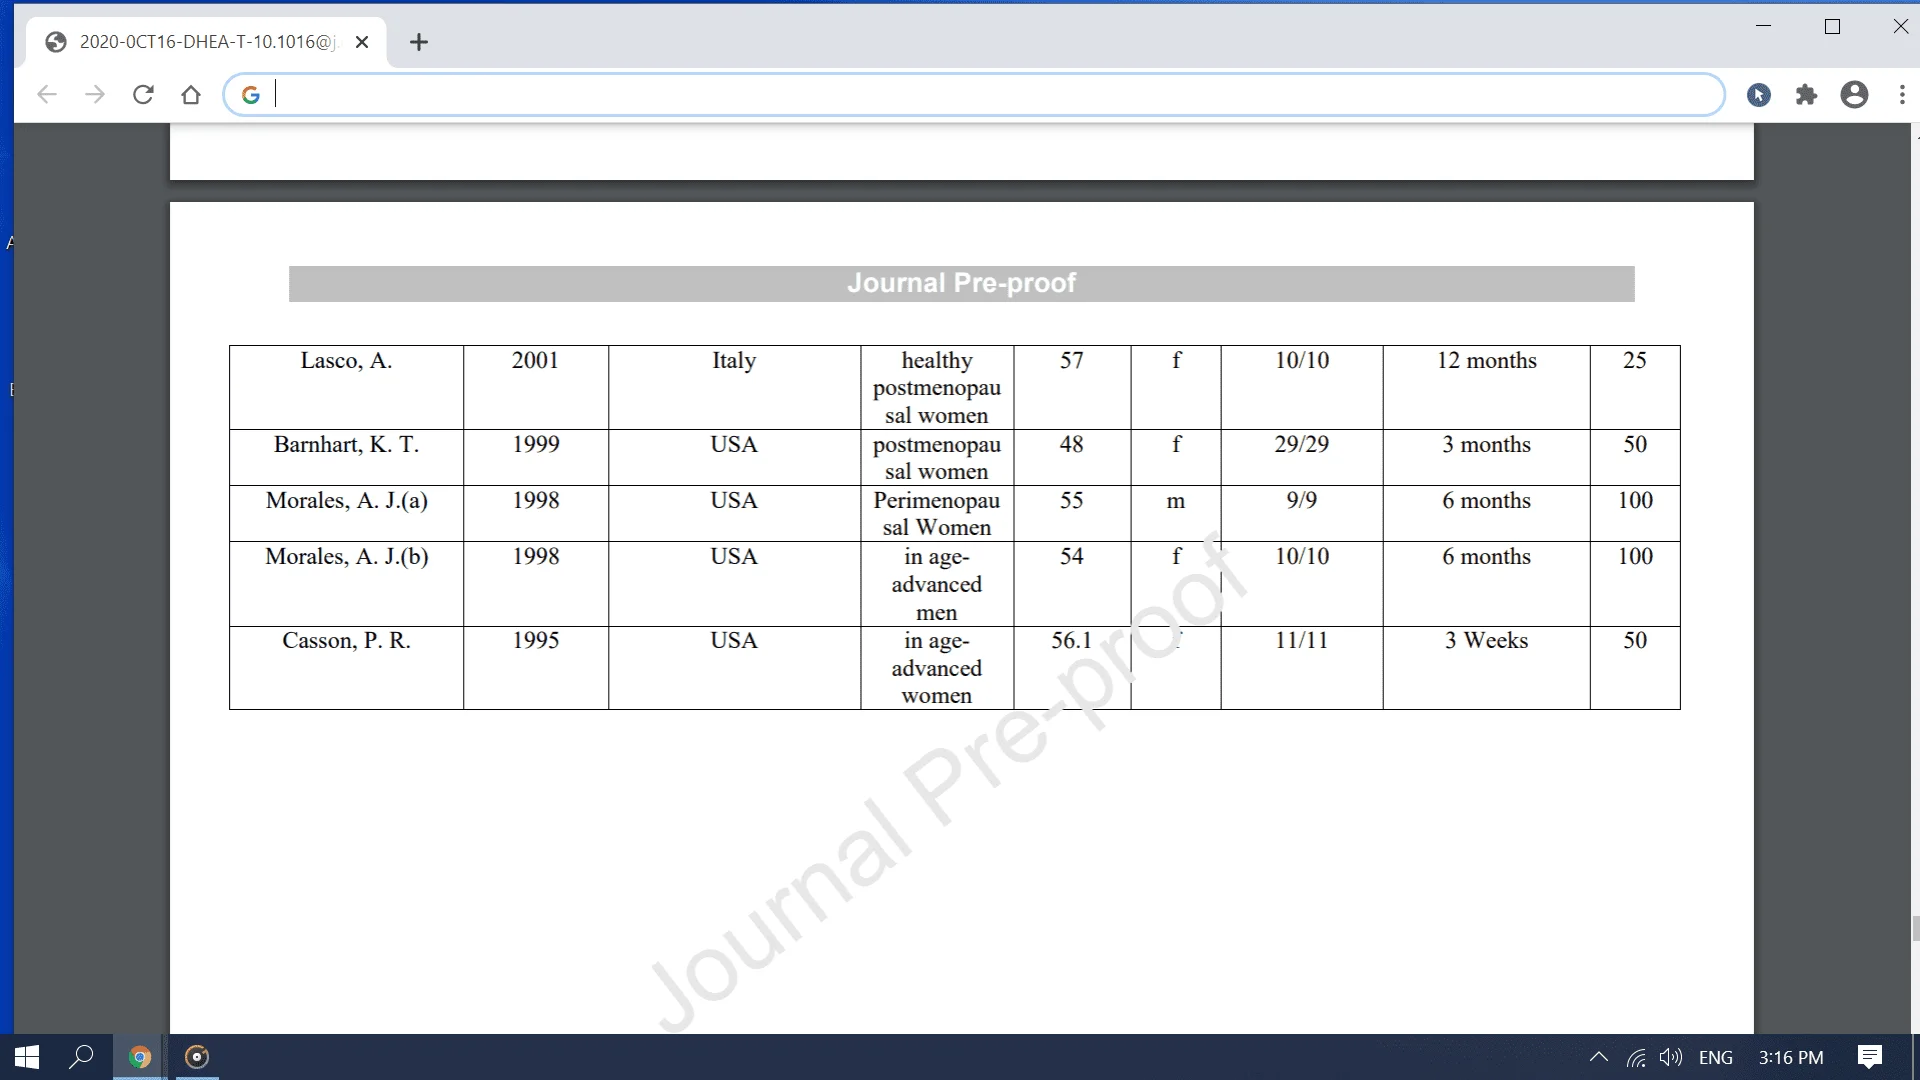Close the 2020-0CT16-DHEA-T tab
The image size is (1920, 1080).
click(362, 42)
